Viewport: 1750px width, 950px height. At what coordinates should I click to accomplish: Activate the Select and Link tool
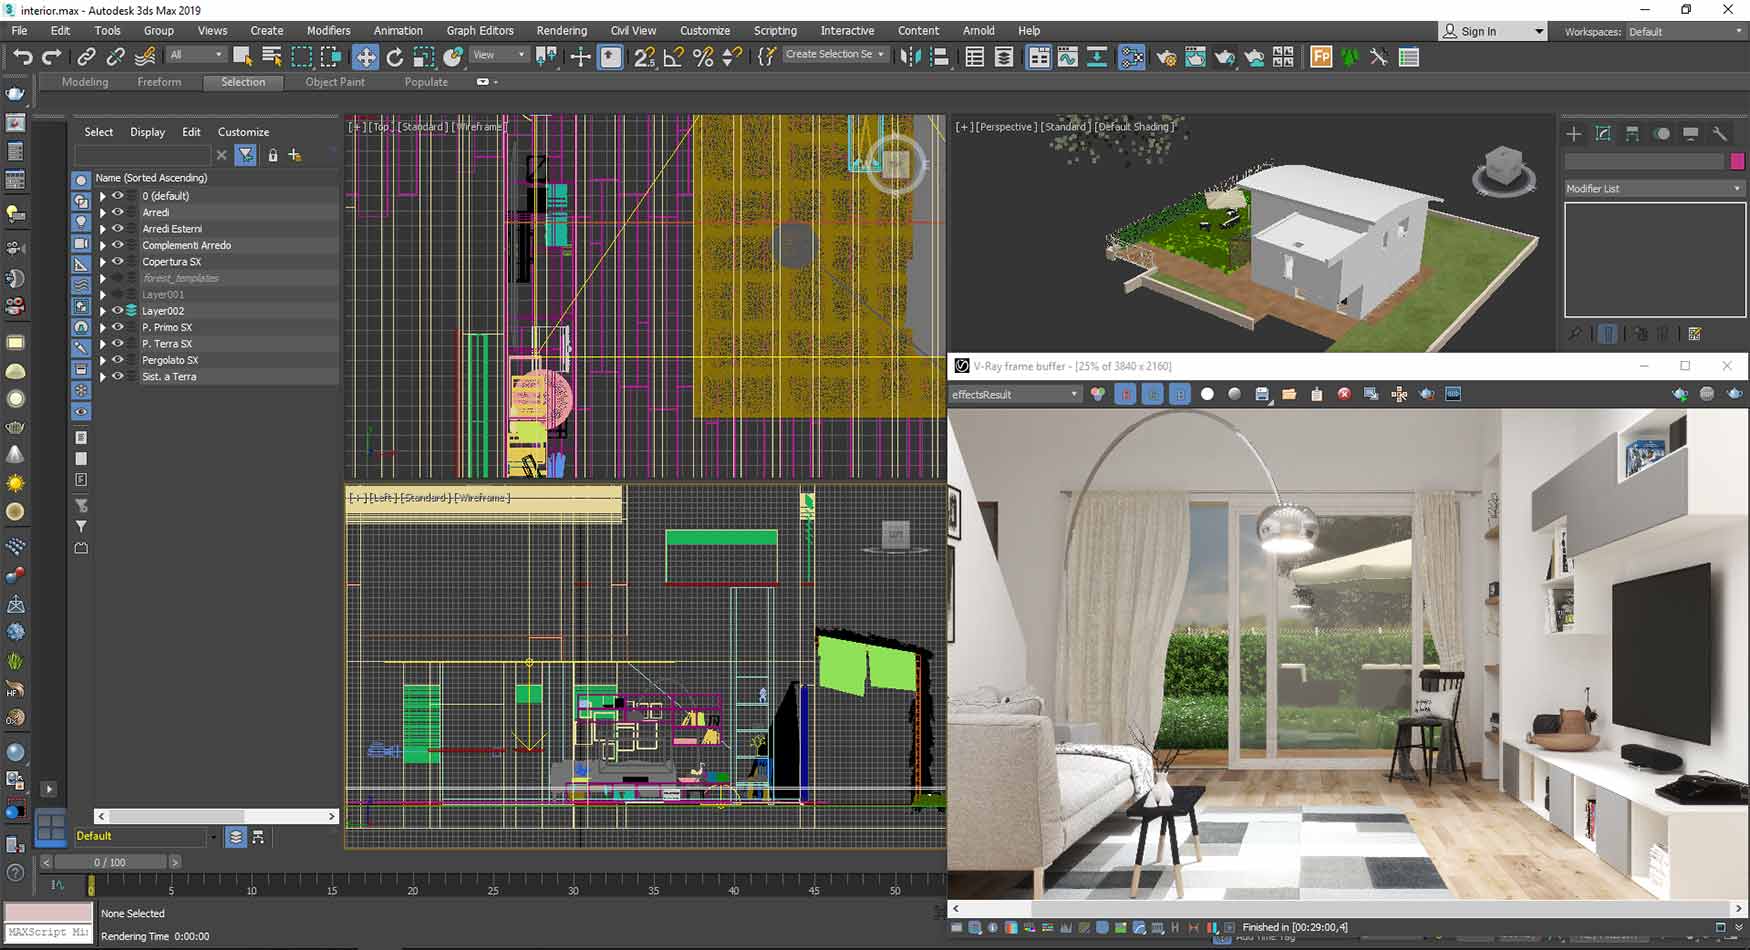[86, 57]
